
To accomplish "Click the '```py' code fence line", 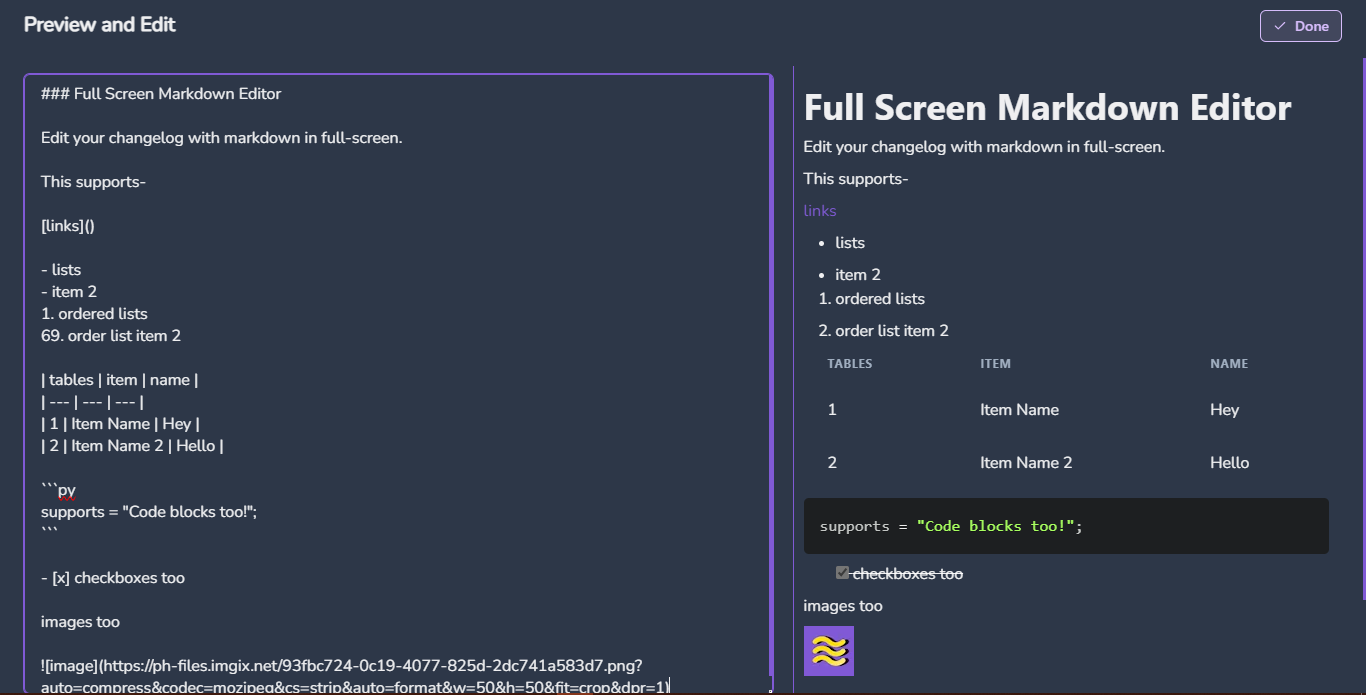I will click(x=58, y=490).
